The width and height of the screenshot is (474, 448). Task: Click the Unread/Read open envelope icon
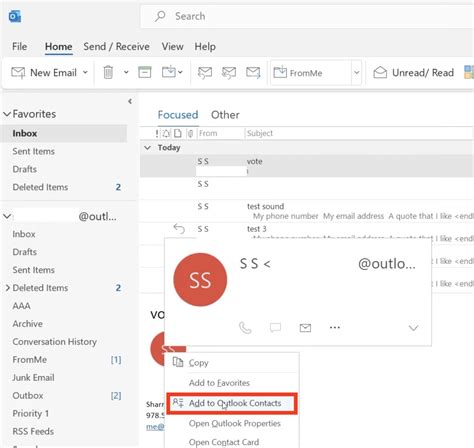pyautogui.click(x=380, y=72)
